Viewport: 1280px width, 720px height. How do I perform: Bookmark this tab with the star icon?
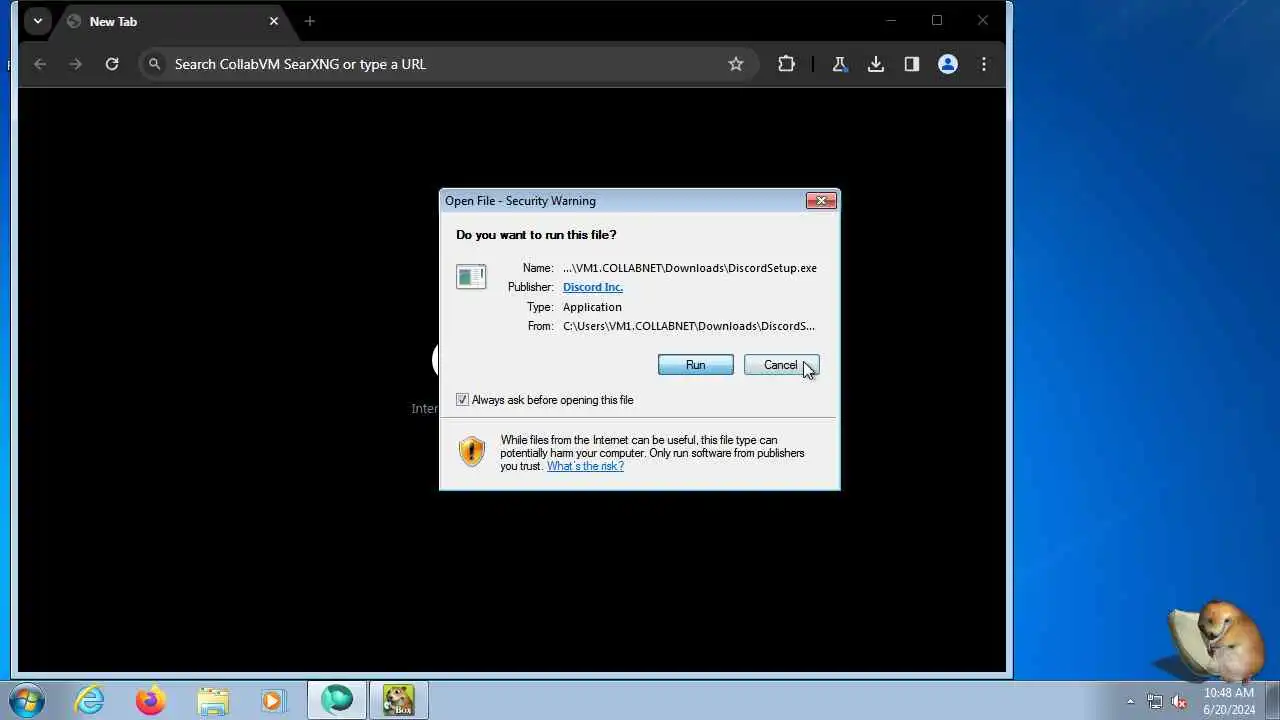[736, 64]
